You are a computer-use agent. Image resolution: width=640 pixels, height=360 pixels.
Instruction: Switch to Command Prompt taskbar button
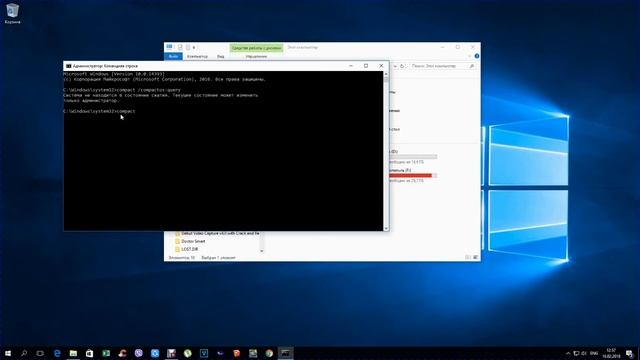[x=286, y=353]
